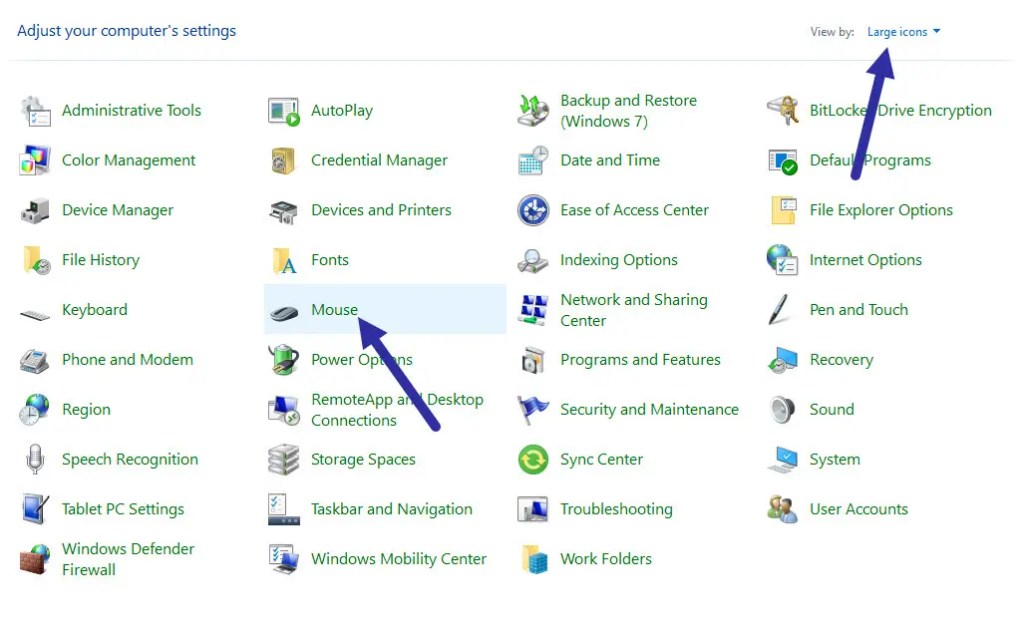Click the Device Manager icon

(35, 211)
